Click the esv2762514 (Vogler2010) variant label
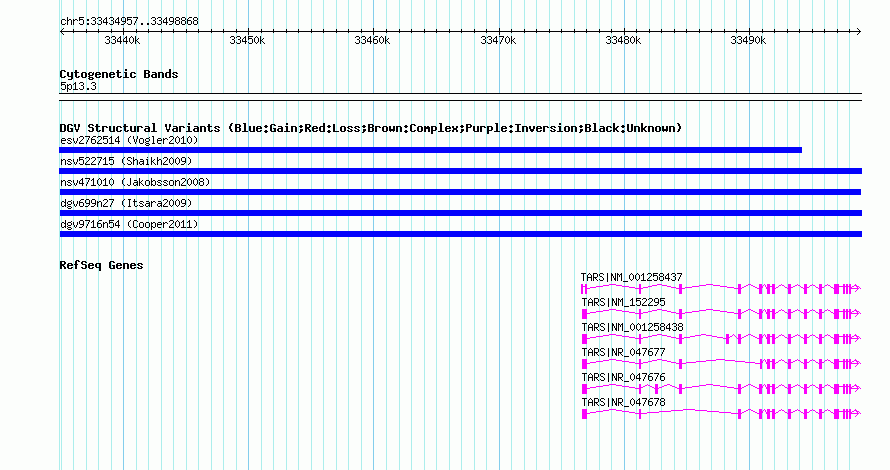The height and width of the screenshot is (470, 890). click(129, 140)
